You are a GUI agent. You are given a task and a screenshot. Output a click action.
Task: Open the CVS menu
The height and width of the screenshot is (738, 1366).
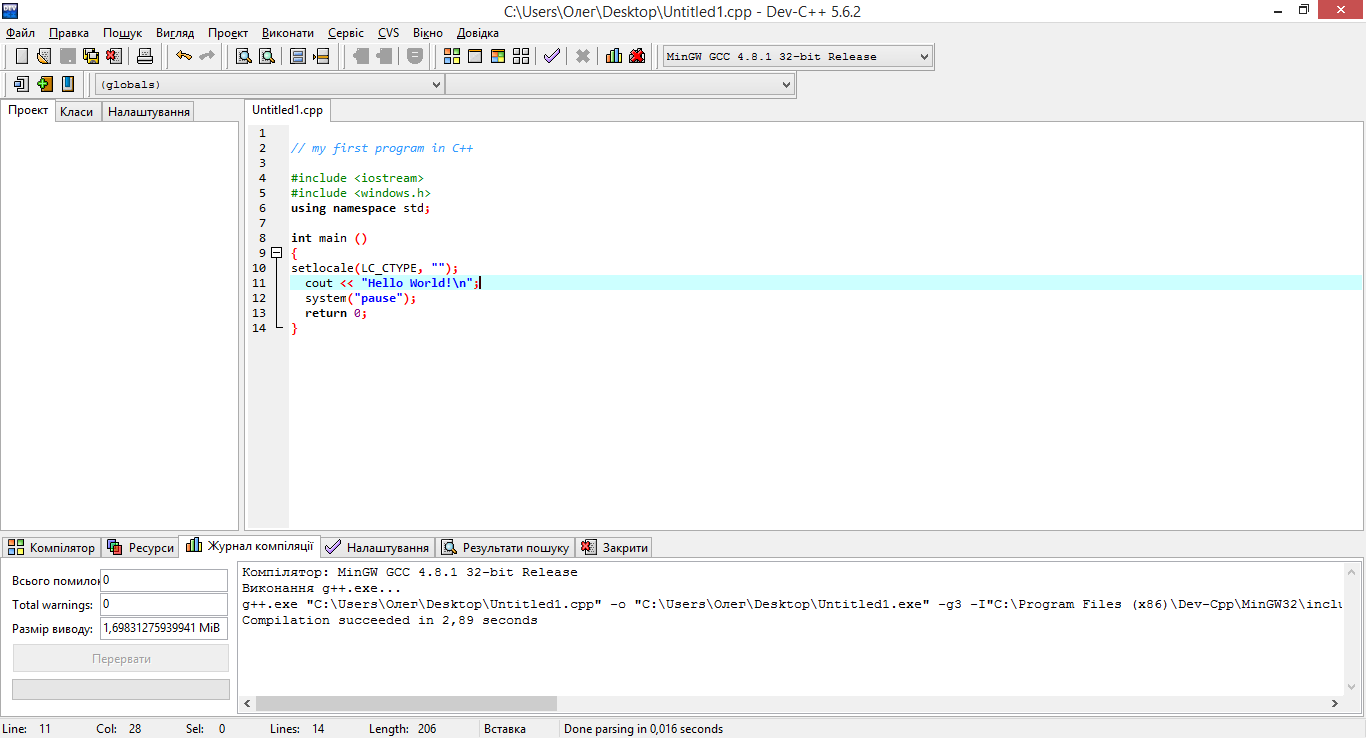click(388, 33)
